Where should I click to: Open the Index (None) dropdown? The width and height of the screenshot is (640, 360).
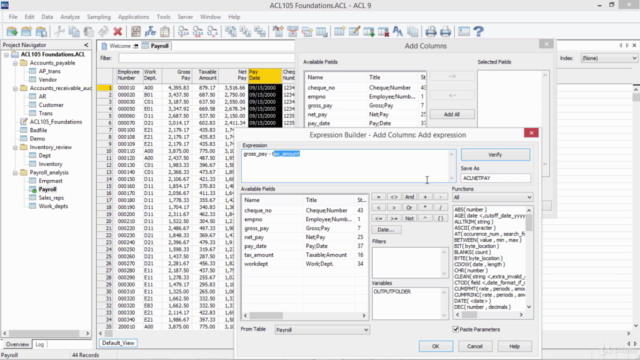pyautogui.click(x=609, y=58)
